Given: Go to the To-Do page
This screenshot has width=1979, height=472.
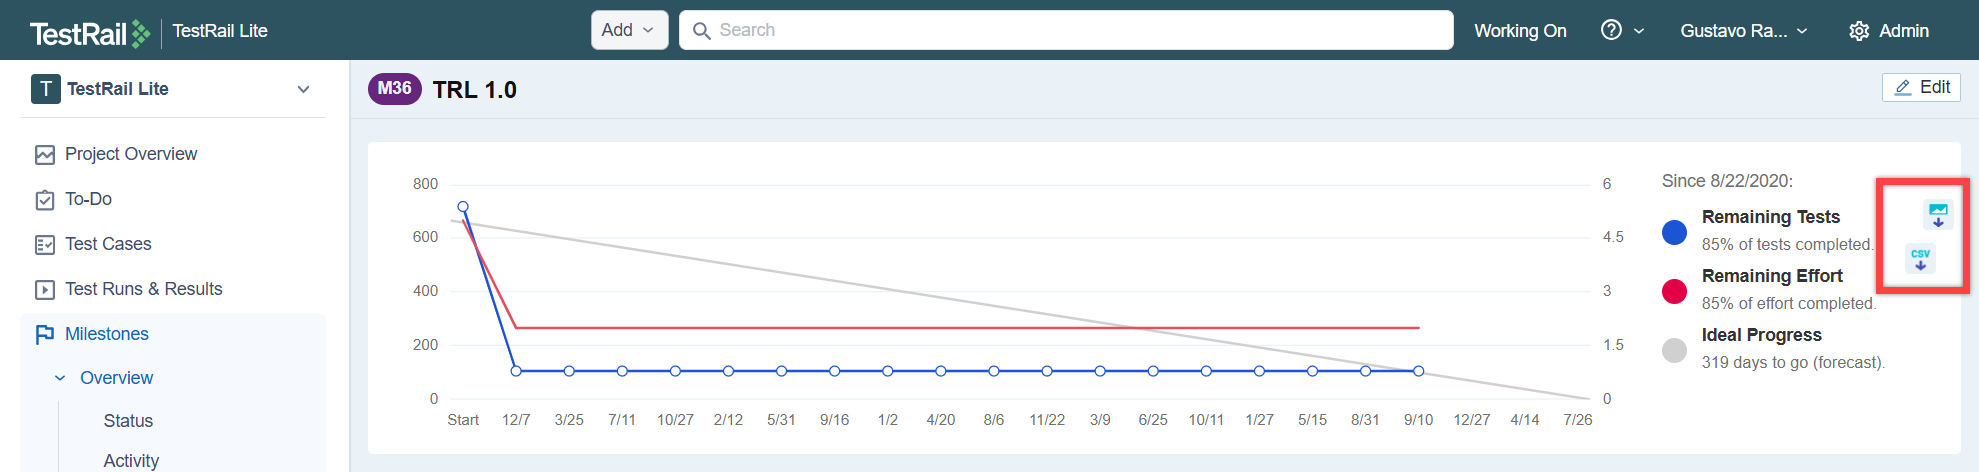Looking at the screenshot, I should tap(88, 199).
